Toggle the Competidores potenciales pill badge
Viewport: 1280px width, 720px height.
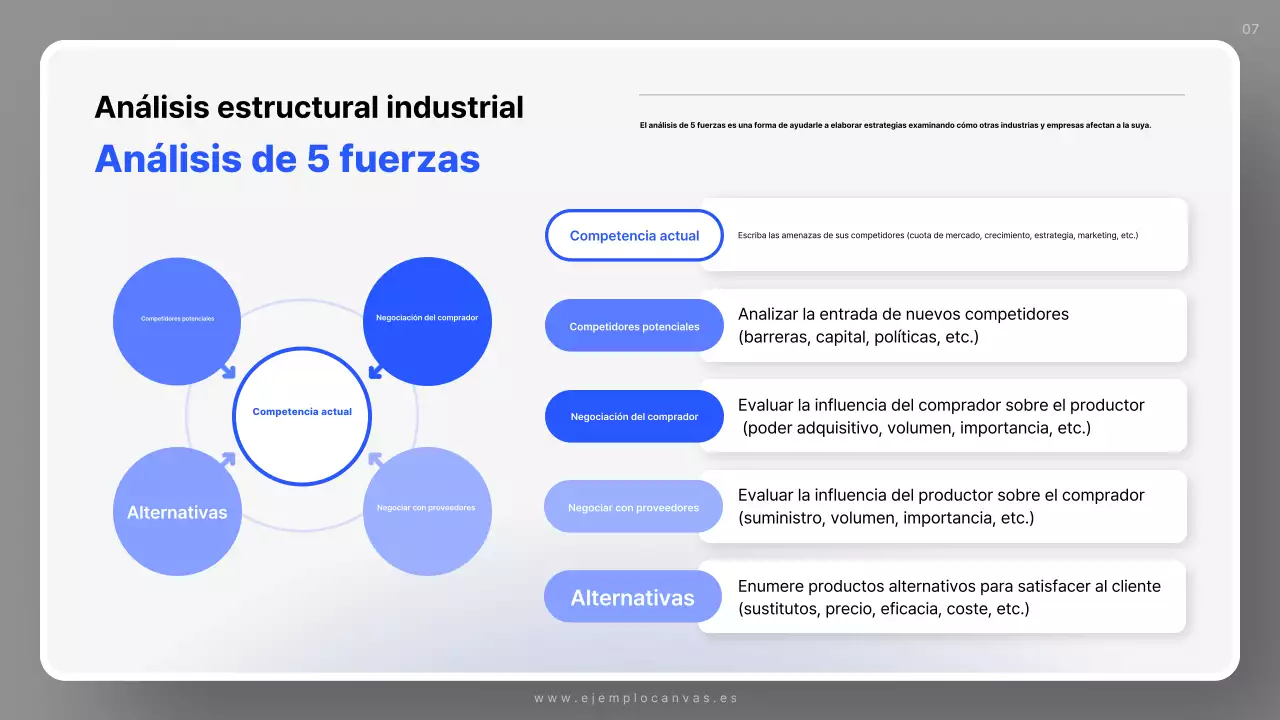(x=633, y=325)
